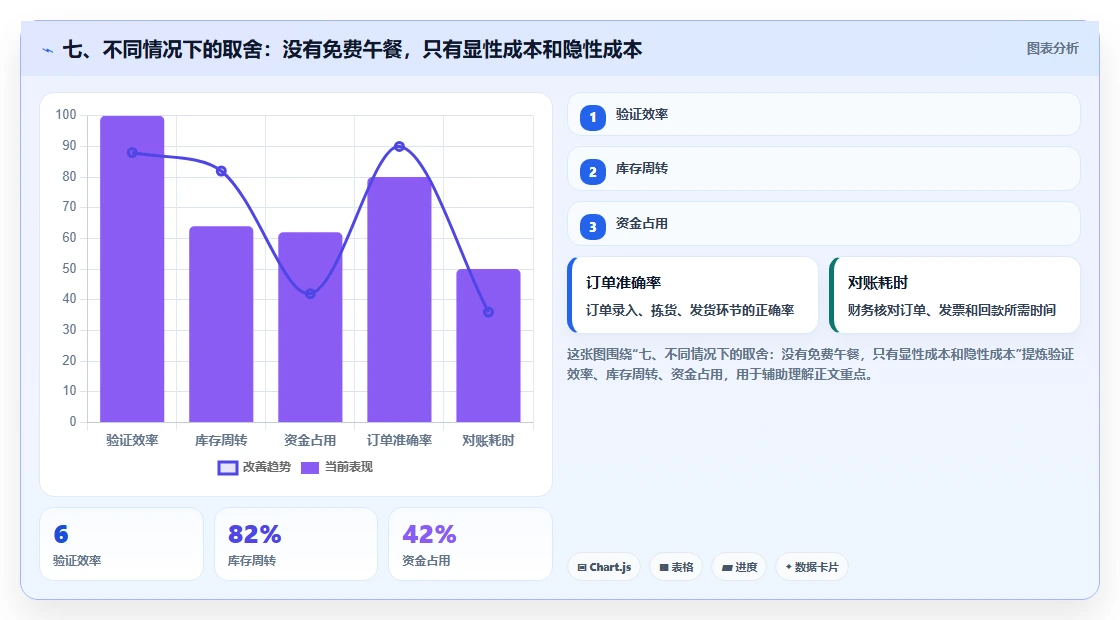Click the 对账耗时 x-axis label
The width and height of the screenshot is (1120, 620).
click(489, 441)
